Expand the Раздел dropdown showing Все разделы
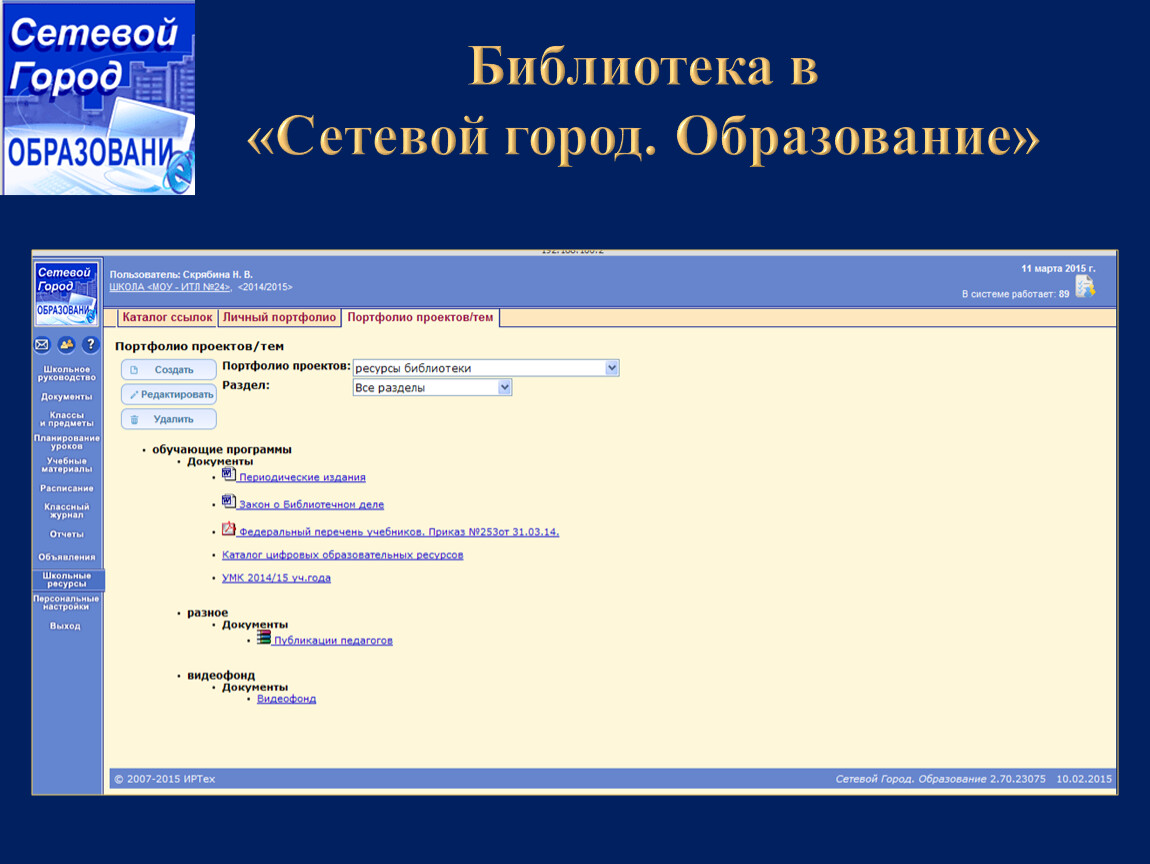Viewport: 1150px width, 864px height. pos(504,387)
